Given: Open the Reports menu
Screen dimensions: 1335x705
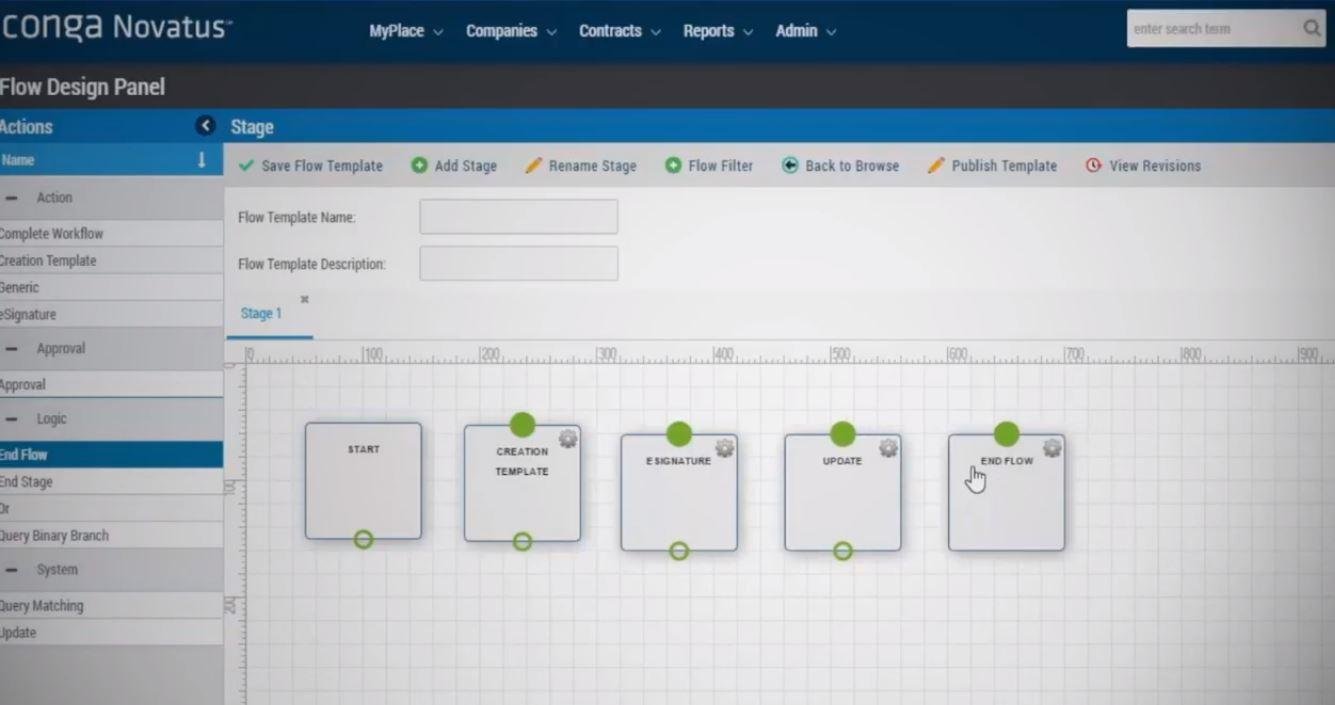Looking at the screenshot, I should point(717,31).
